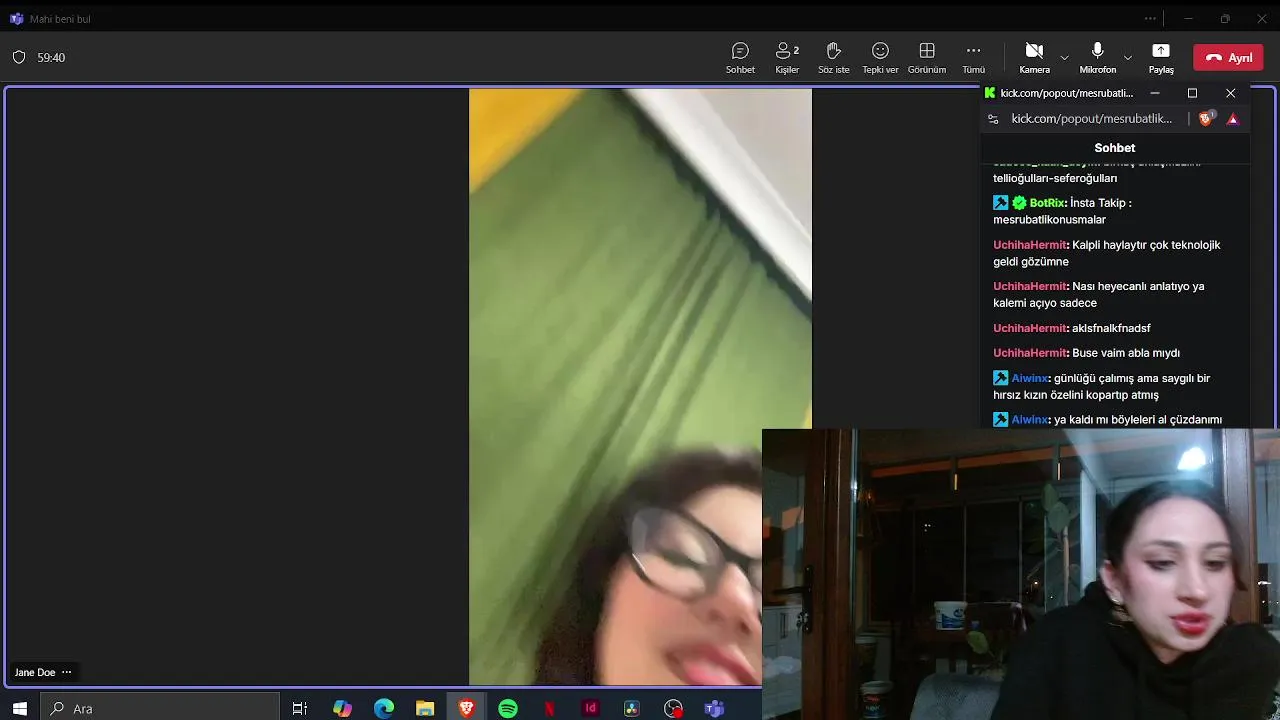This screenshot has width=1280, height=720.
Task: Click UchihaHermit on 'aklsfnalkfnadsf' message
Action: click(1030, 328)
